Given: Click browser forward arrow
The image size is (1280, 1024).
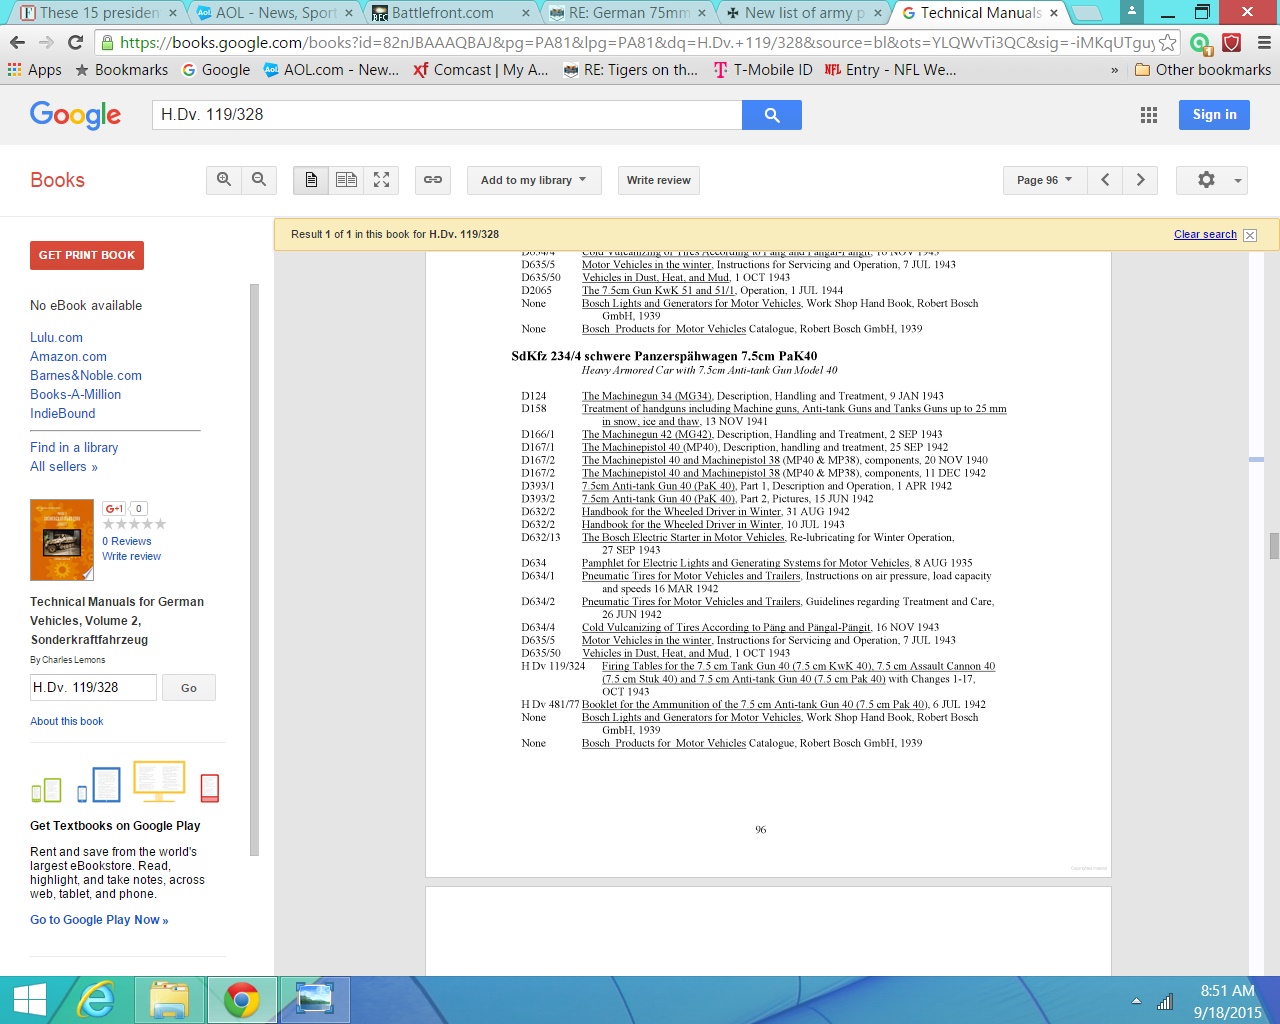Looking at the screenshot, I should point(46,42).
